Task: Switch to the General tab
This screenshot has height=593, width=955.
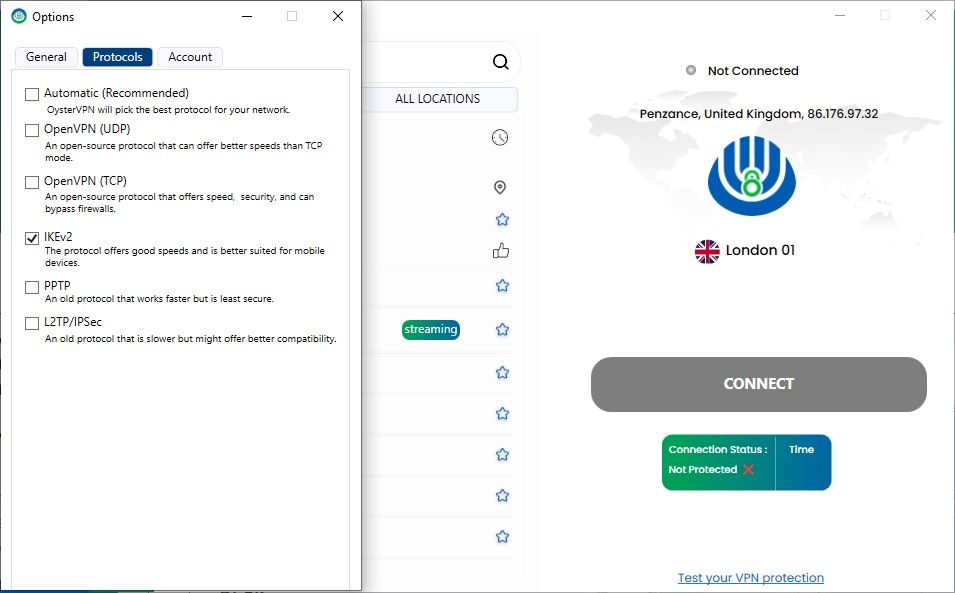Action: pyautogui.click(x=46, y=57)
